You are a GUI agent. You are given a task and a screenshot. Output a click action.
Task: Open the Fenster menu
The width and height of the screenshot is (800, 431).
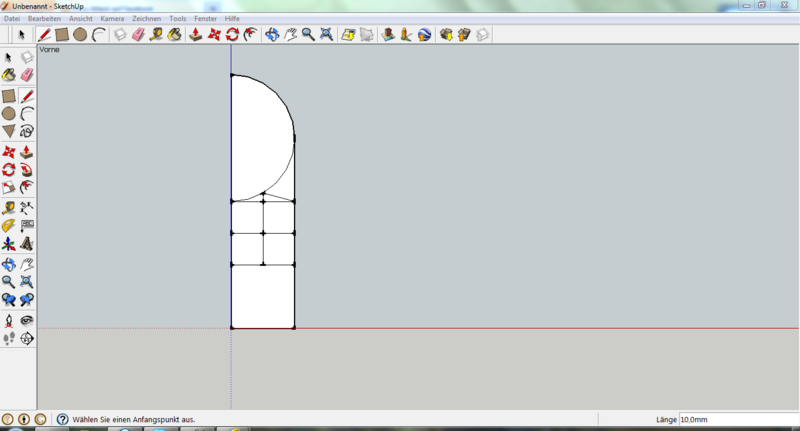pyautogui.click(x=205, y=19)
